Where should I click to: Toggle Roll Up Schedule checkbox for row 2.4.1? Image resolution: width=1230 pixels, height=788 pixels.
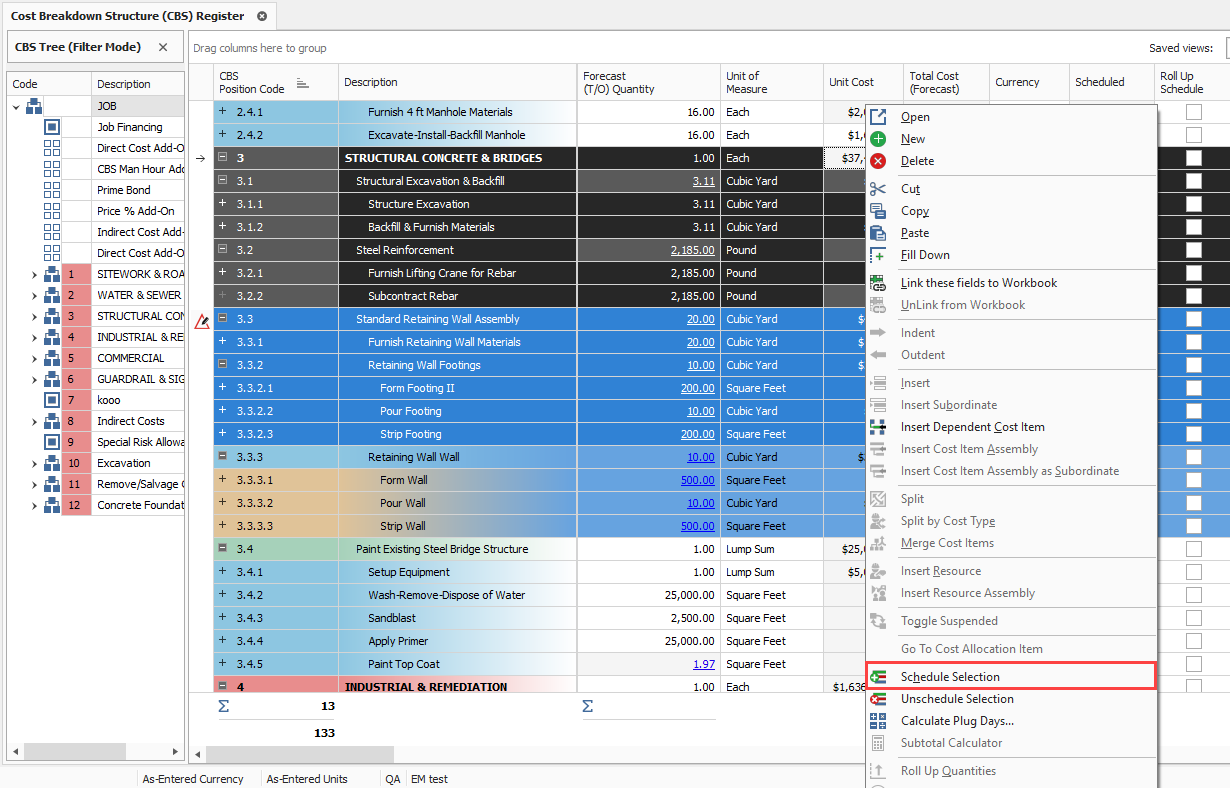click(1193, 112)
